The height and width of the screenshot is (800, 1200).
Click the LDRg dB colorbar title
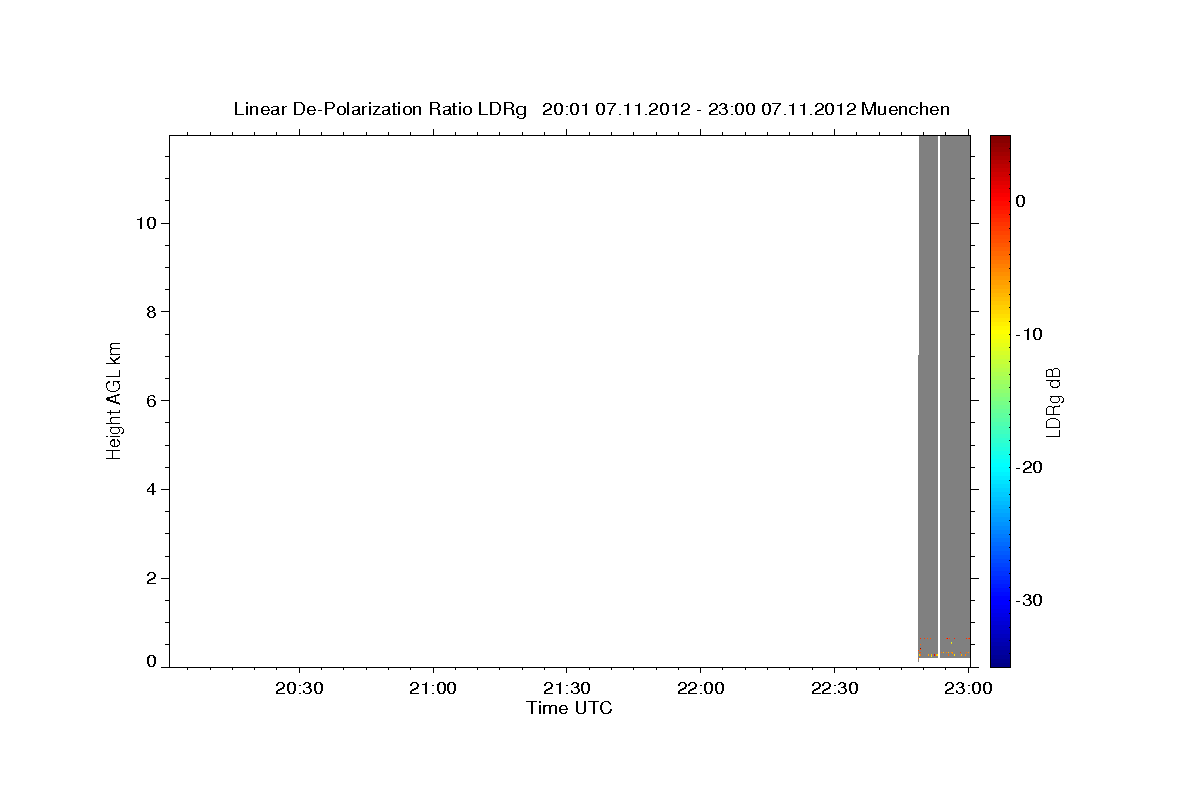tap(1053, 401)
